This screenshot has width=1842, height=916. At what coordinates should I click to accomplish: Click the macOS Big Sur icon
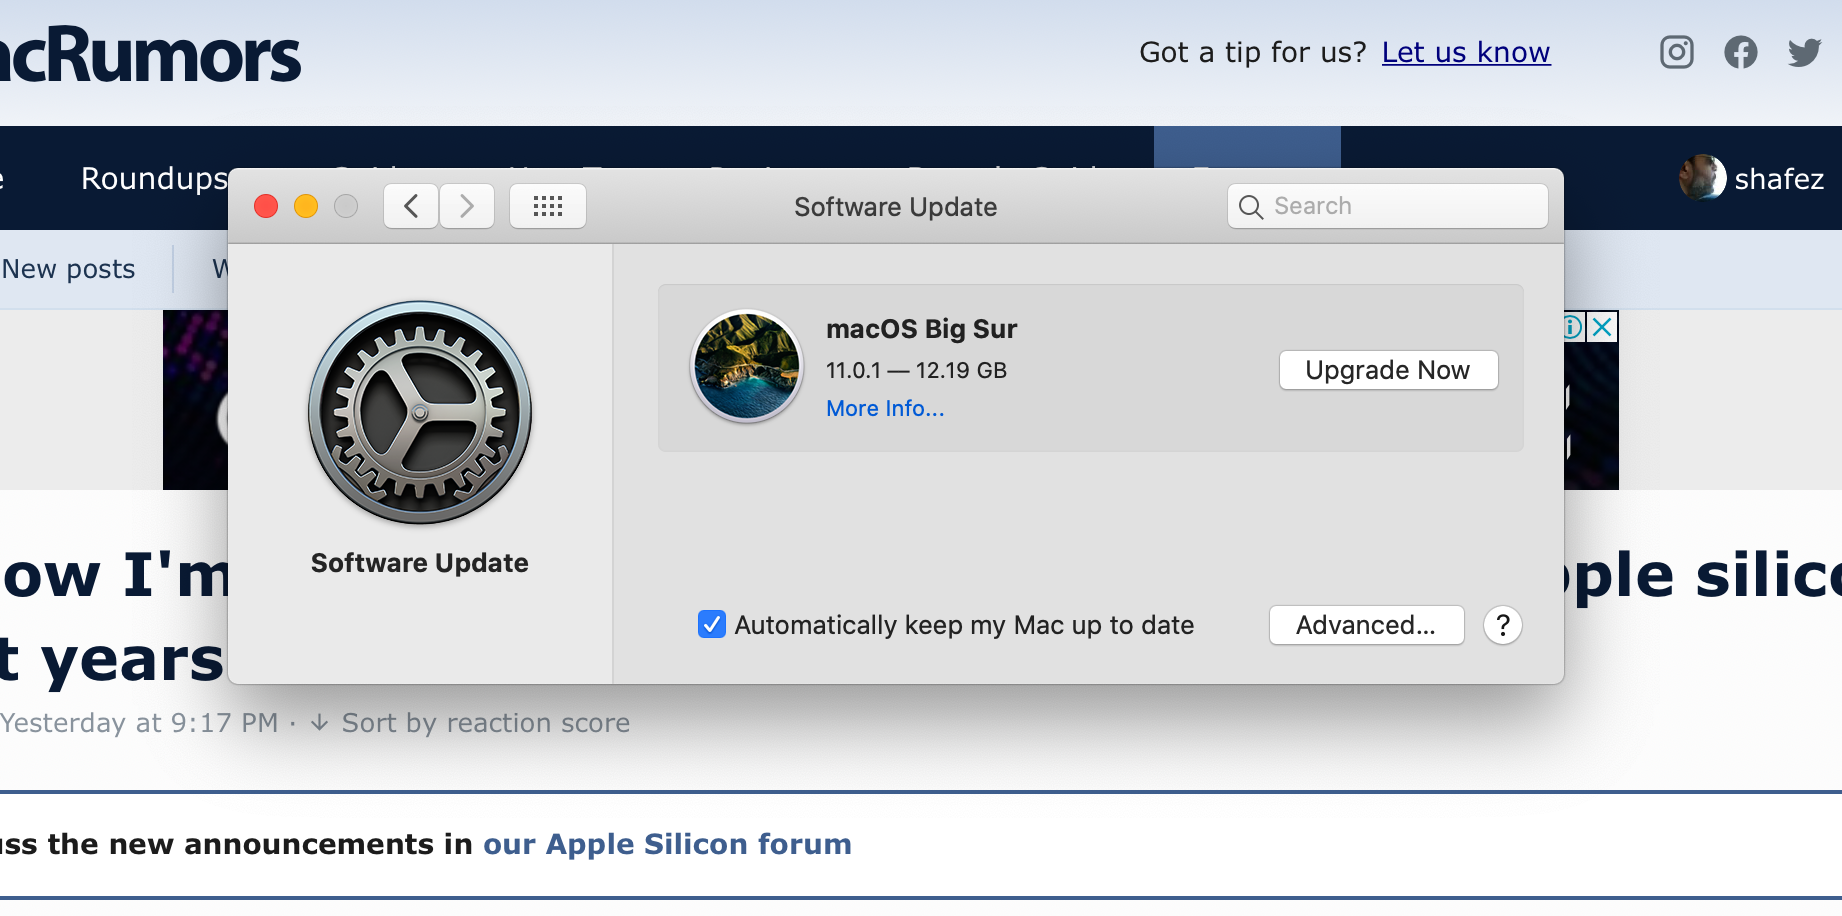pyautogui.click(x=747, y=366)
